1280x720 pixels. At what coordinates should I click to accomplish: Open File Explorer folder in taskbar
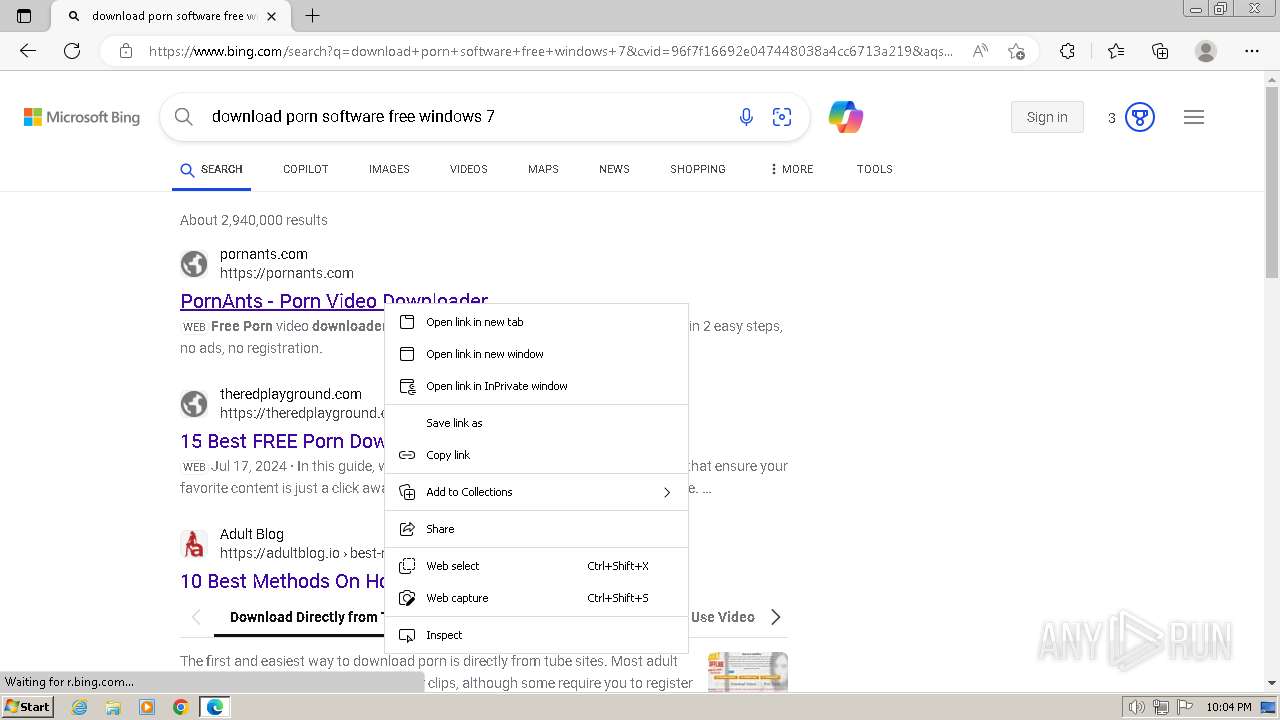pyautogui.click(x=113, y=707)
